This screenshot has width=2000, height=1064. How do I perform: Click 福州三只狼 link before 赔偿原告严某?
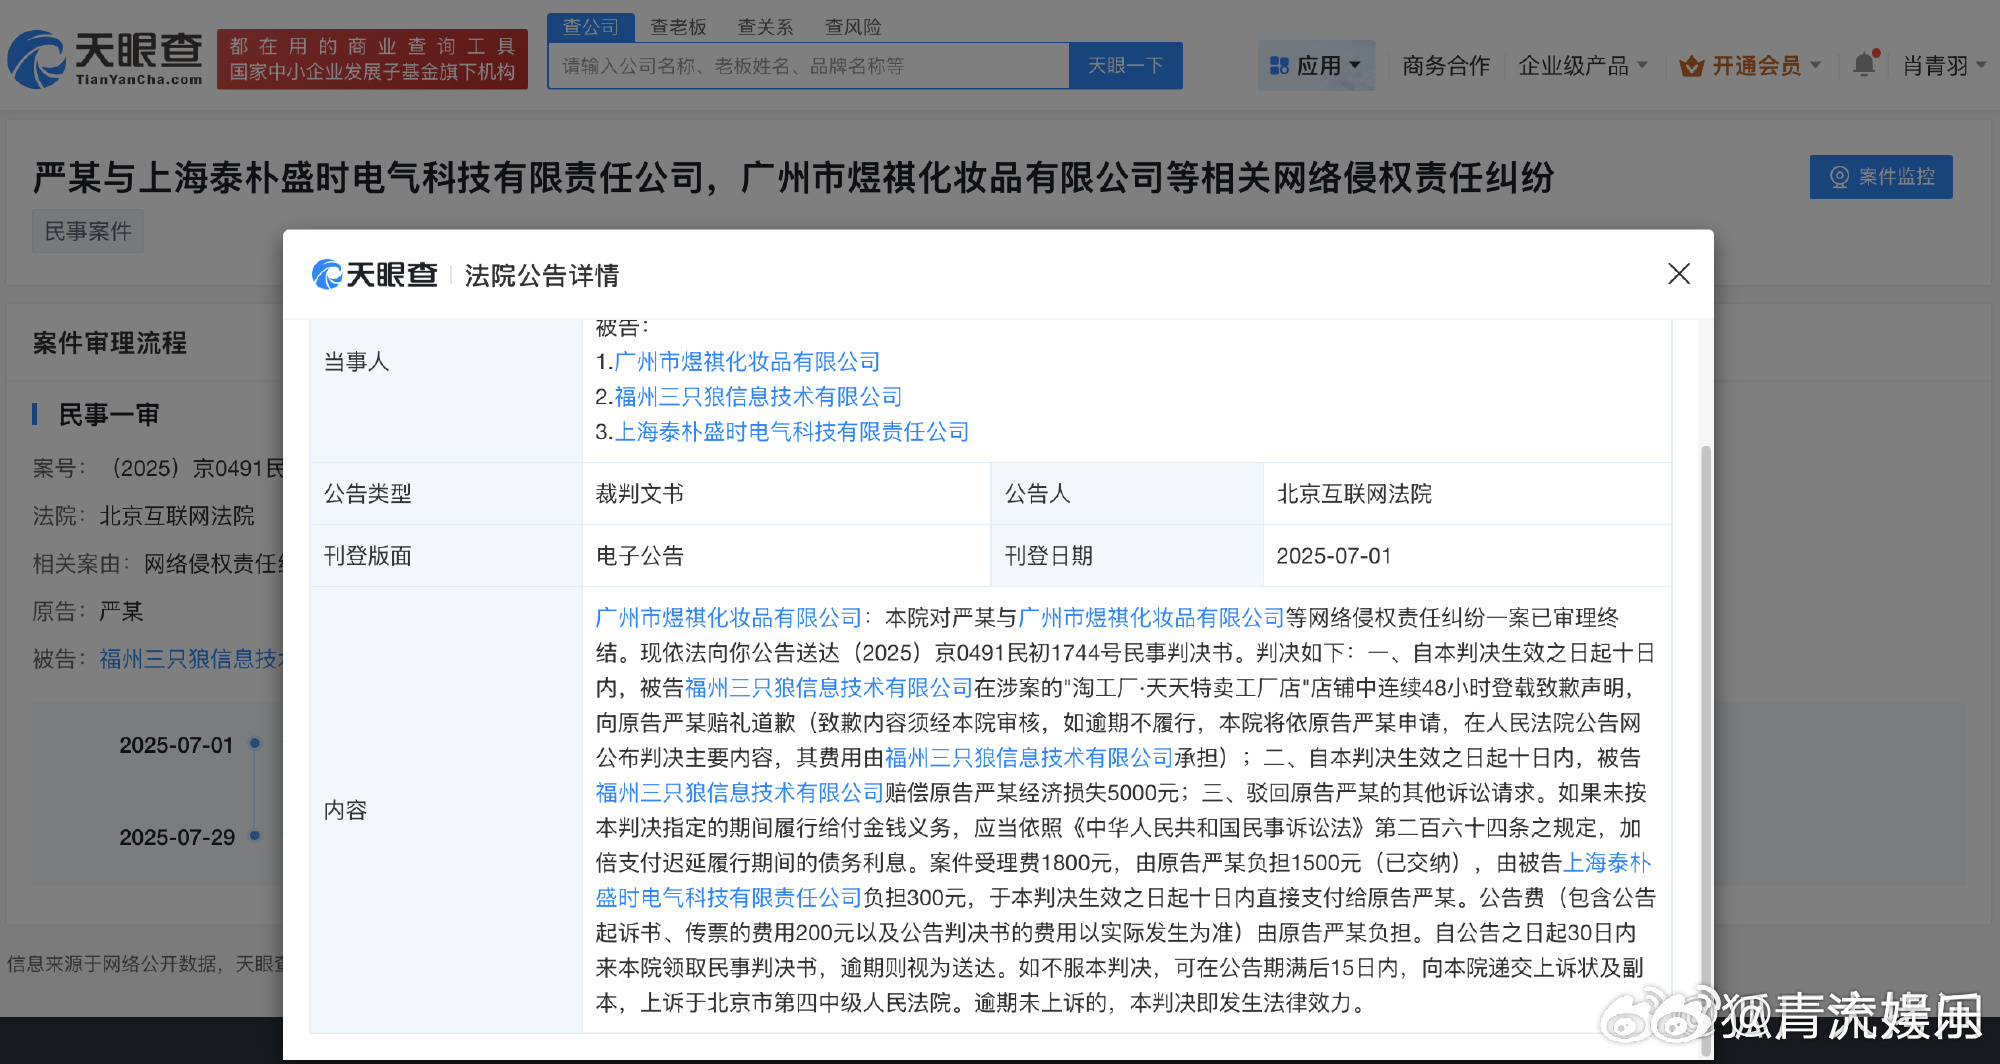point(740,793)
